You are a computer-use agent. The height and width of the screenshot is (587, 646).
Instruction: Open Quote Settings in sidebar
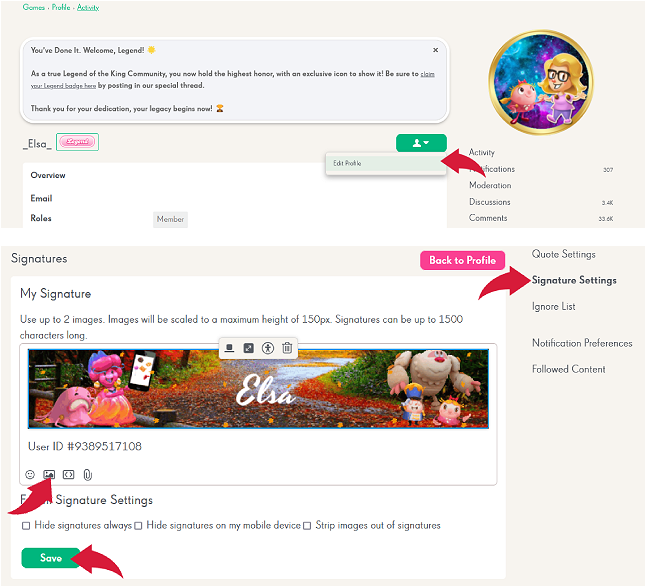coord(564,254)
